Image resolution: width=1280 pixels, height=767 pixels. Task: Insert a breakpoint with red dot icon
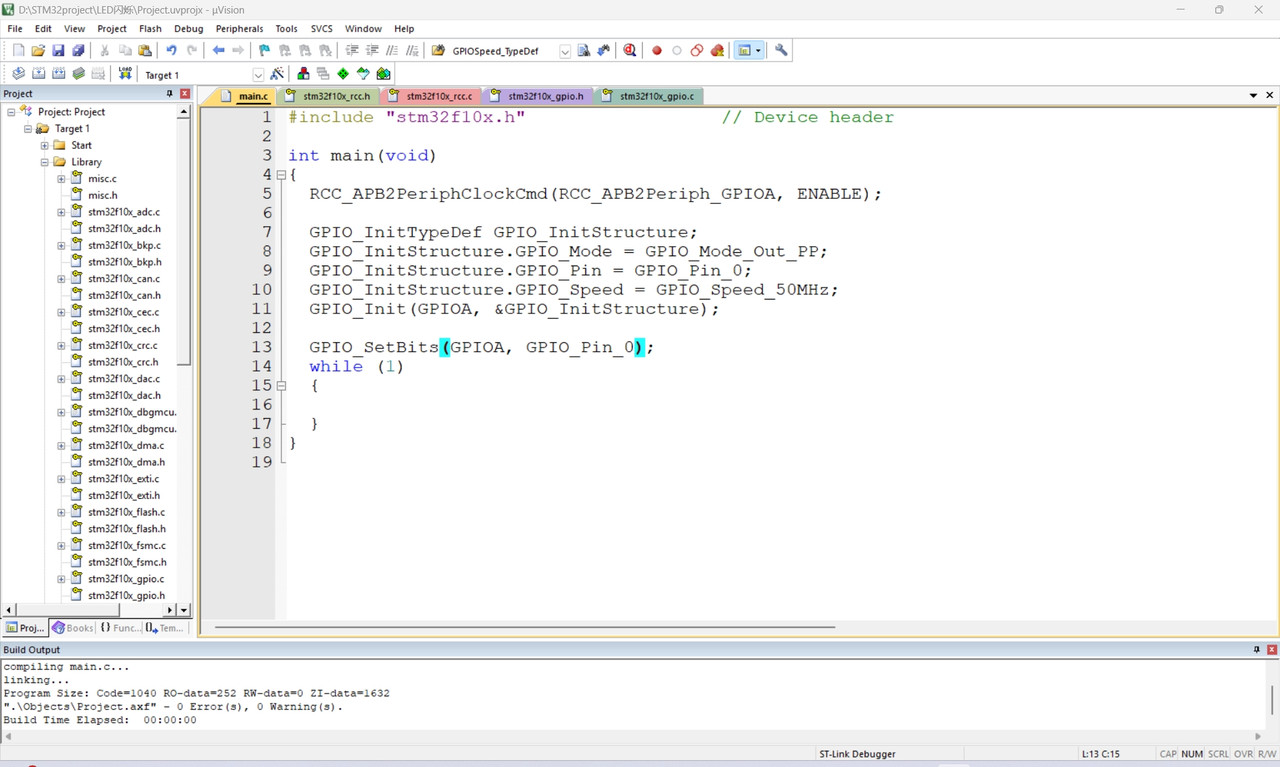[657, 50]
